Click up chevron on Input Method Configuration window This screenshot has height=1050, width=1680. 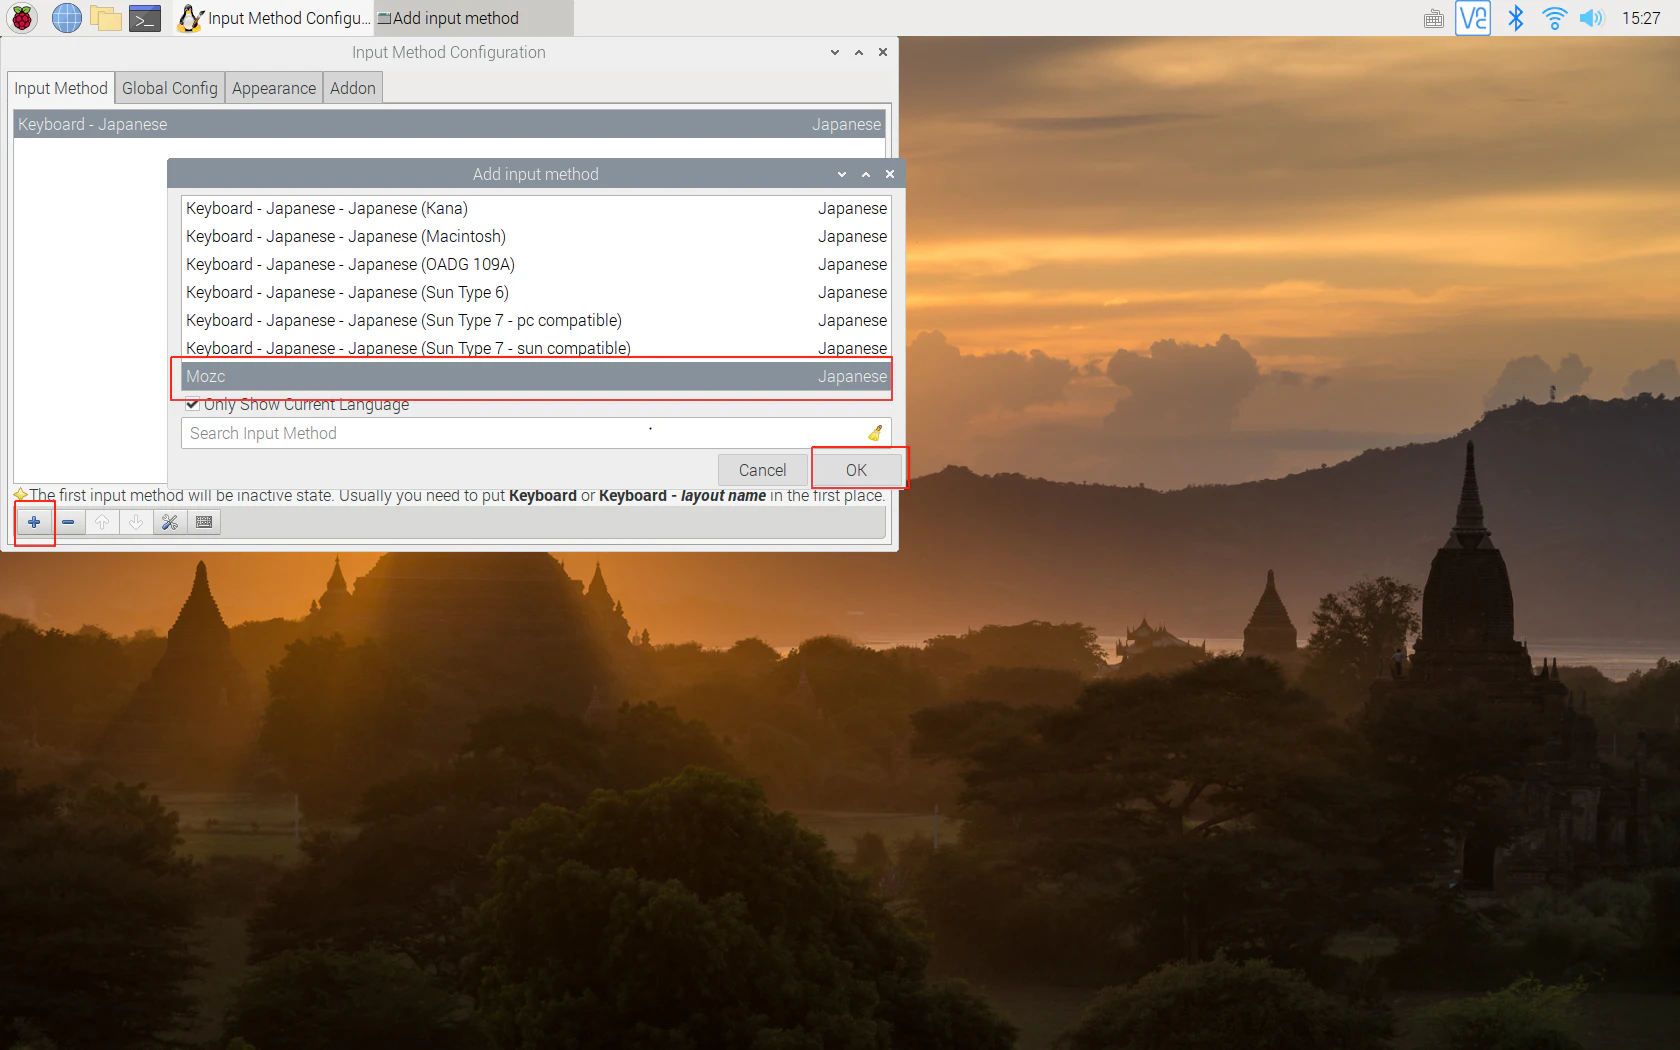point(859,52)
